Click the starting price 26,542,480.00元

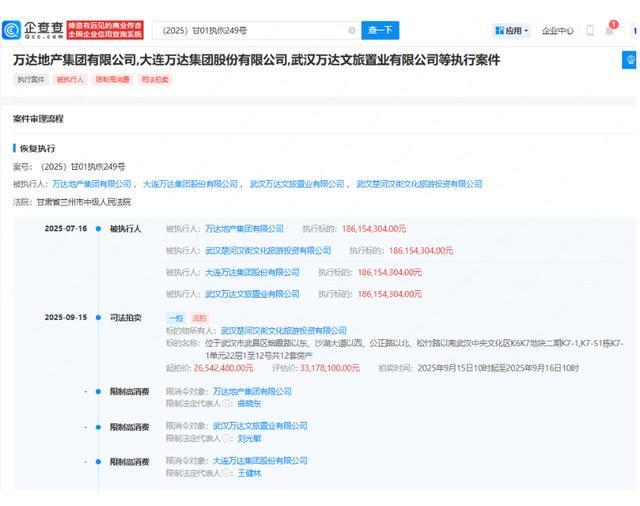point(223,368)
